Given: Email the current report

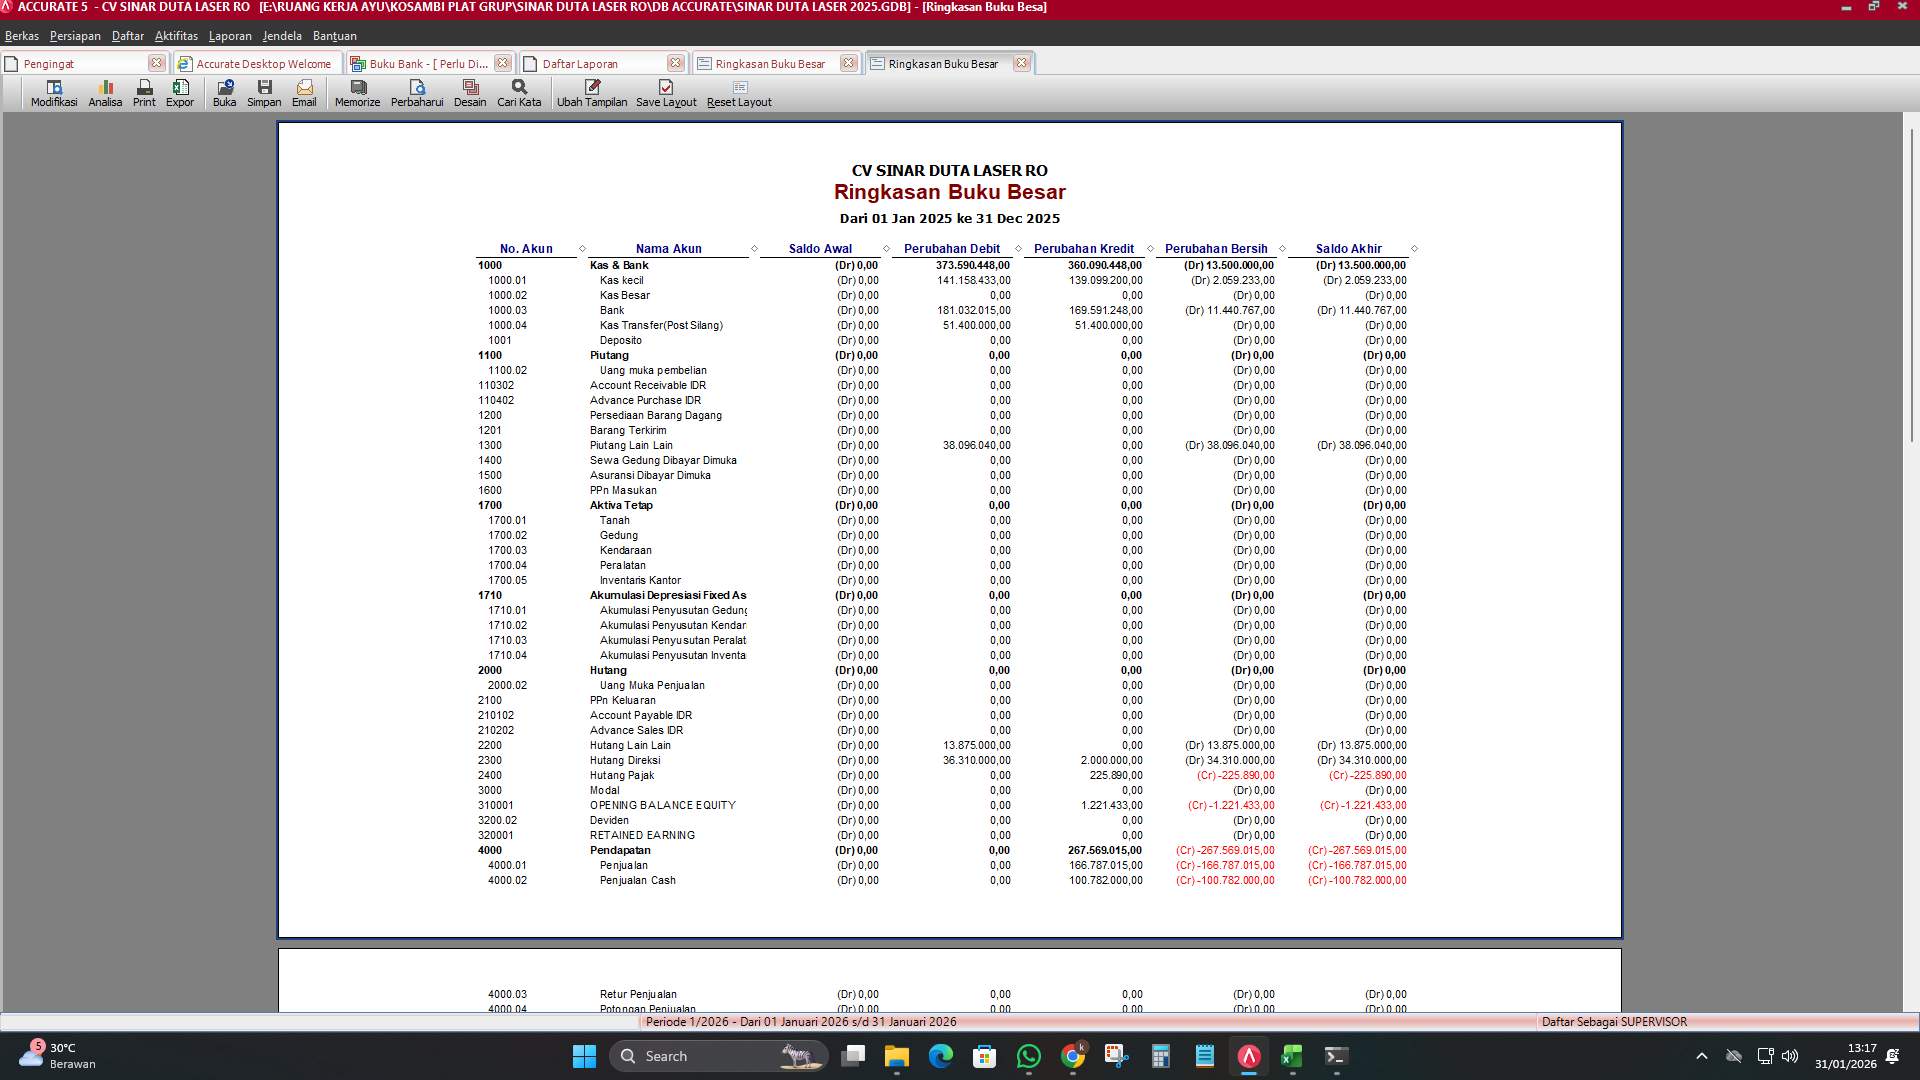Looking at the screenshot, I should pos(304,92).
